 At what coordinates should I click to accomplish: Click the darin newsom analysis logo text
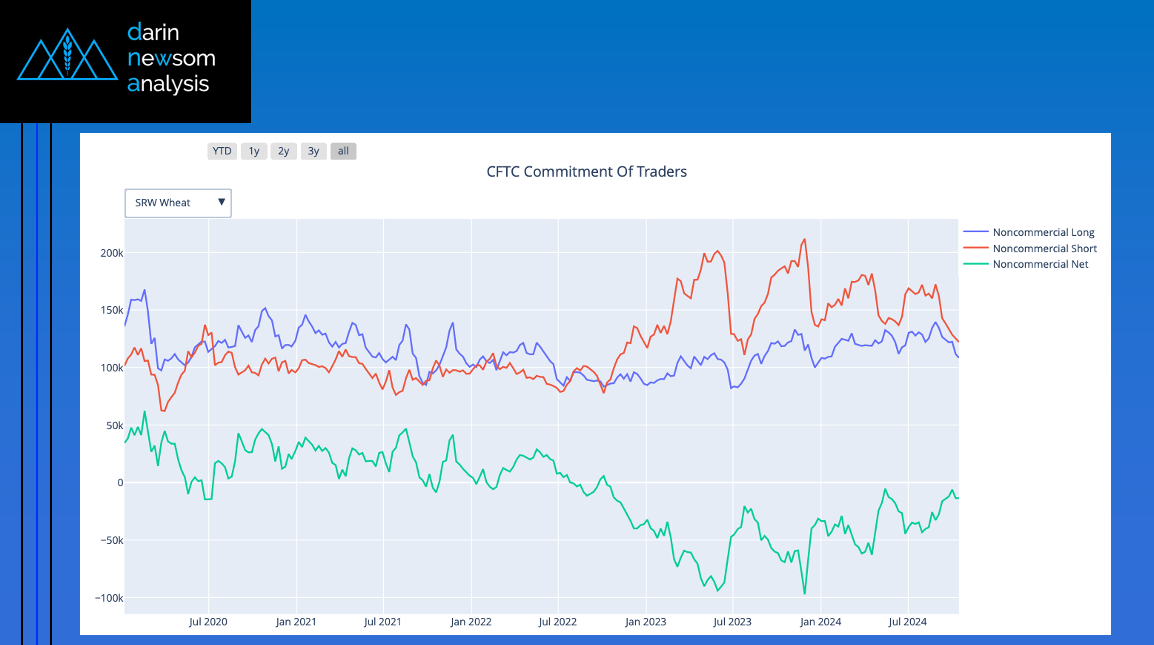(x=171, y=58)
